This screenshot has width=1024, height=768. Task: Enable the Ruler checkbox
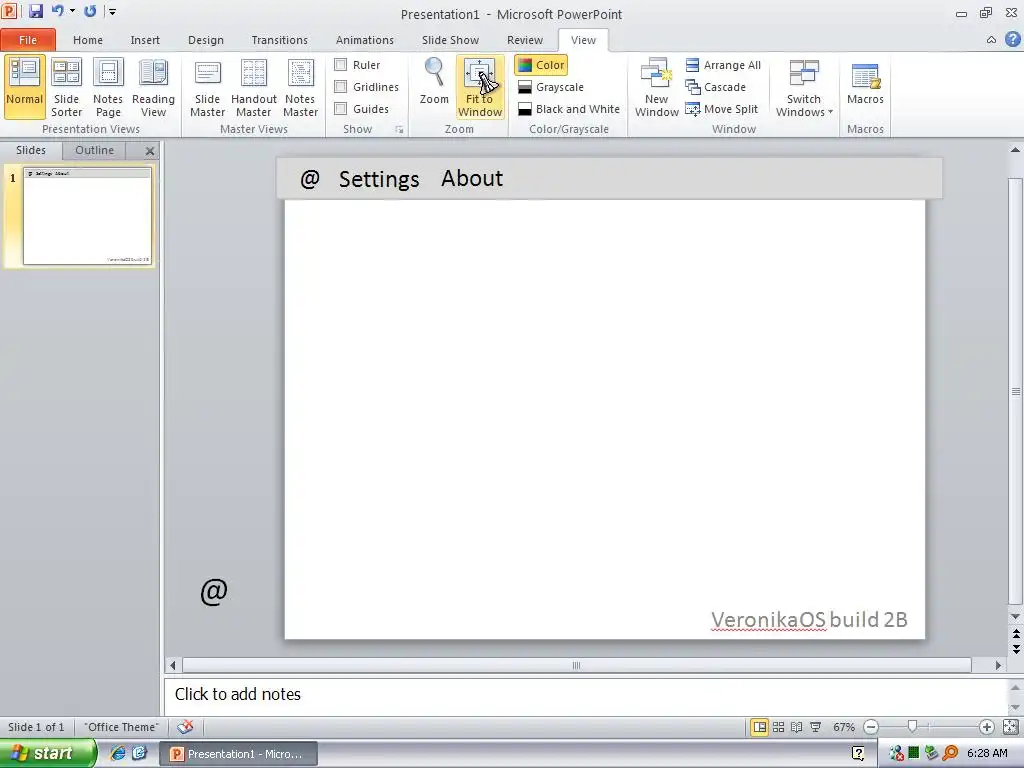coord(340,65)
